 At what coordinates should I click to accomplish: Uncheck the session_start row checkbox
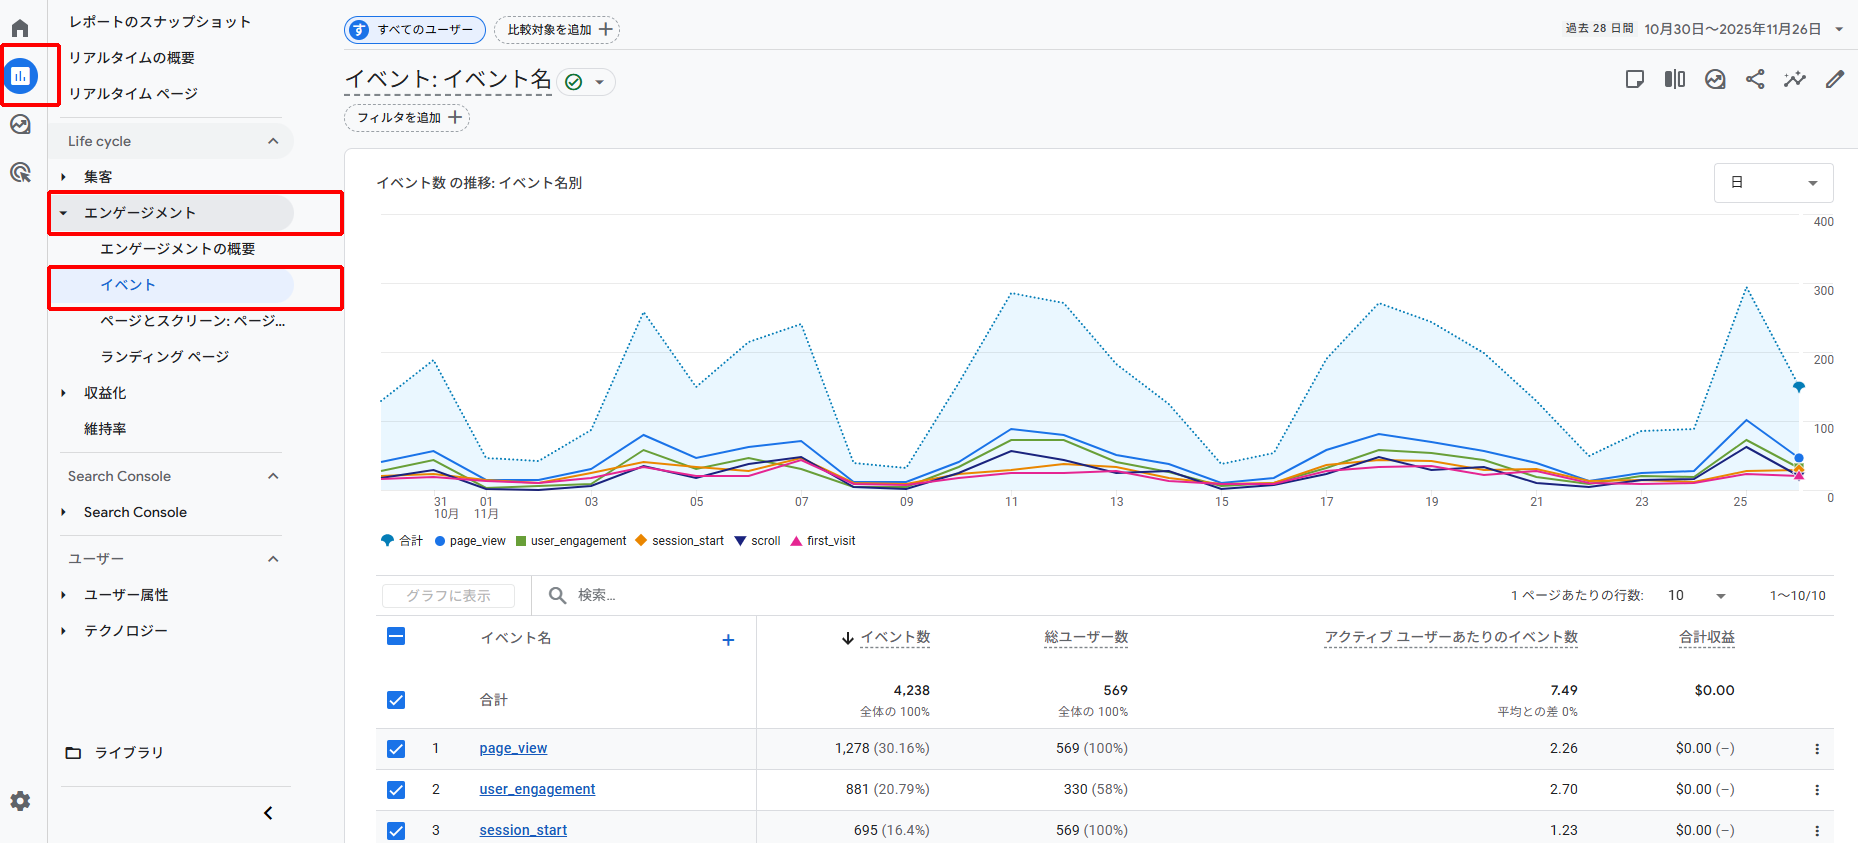(396, 831)
